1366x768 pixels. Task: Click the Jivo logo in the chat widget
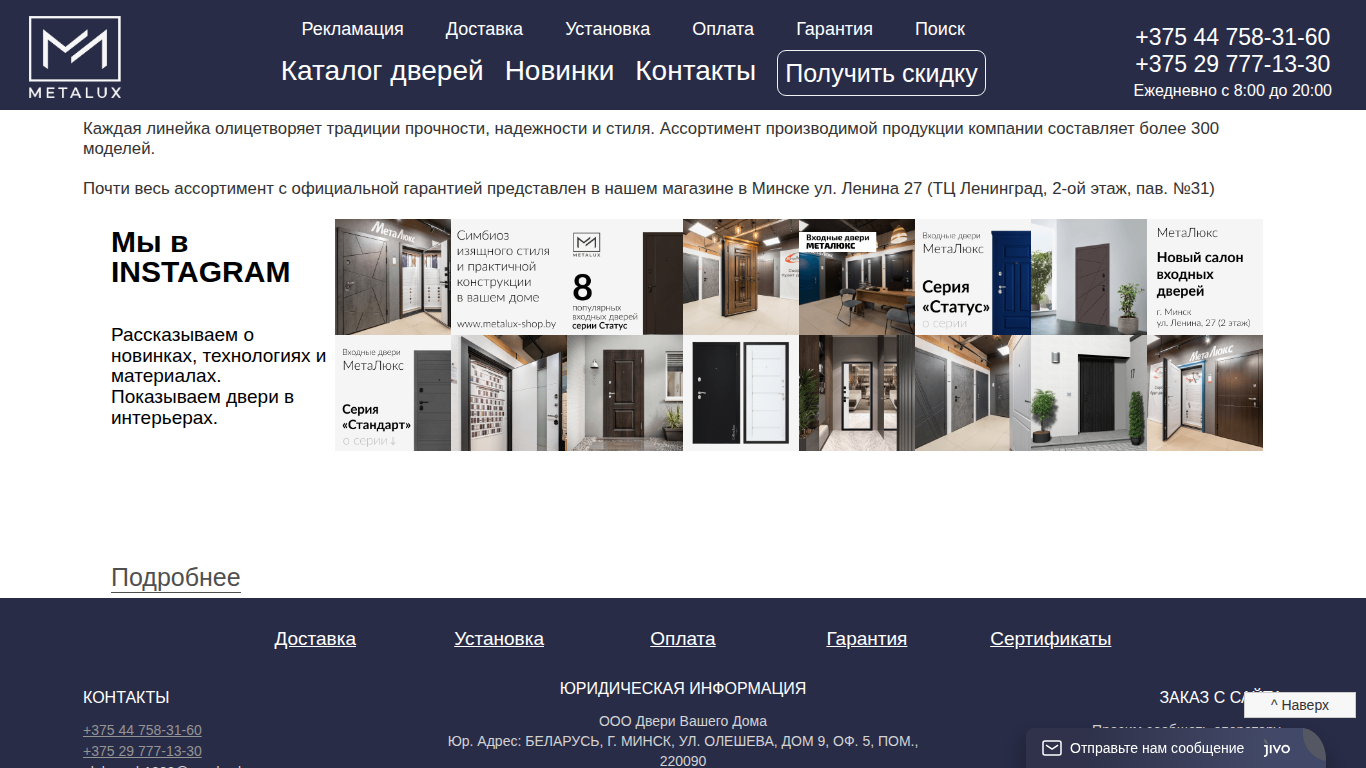1277,748
